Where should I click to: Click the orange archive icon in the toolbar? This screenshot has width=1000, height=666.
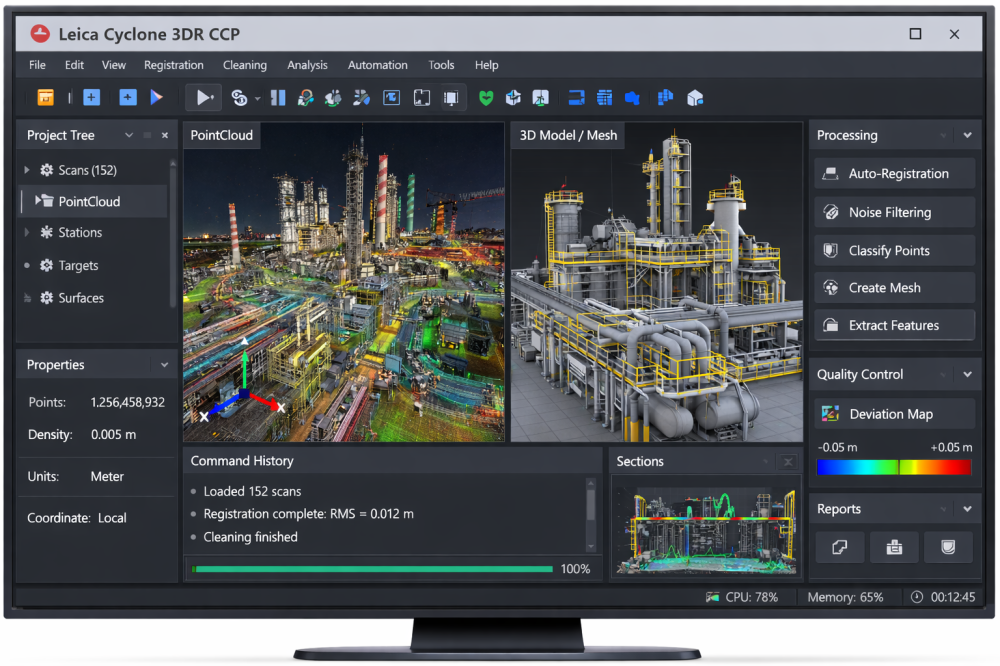[x=45, y=97]
